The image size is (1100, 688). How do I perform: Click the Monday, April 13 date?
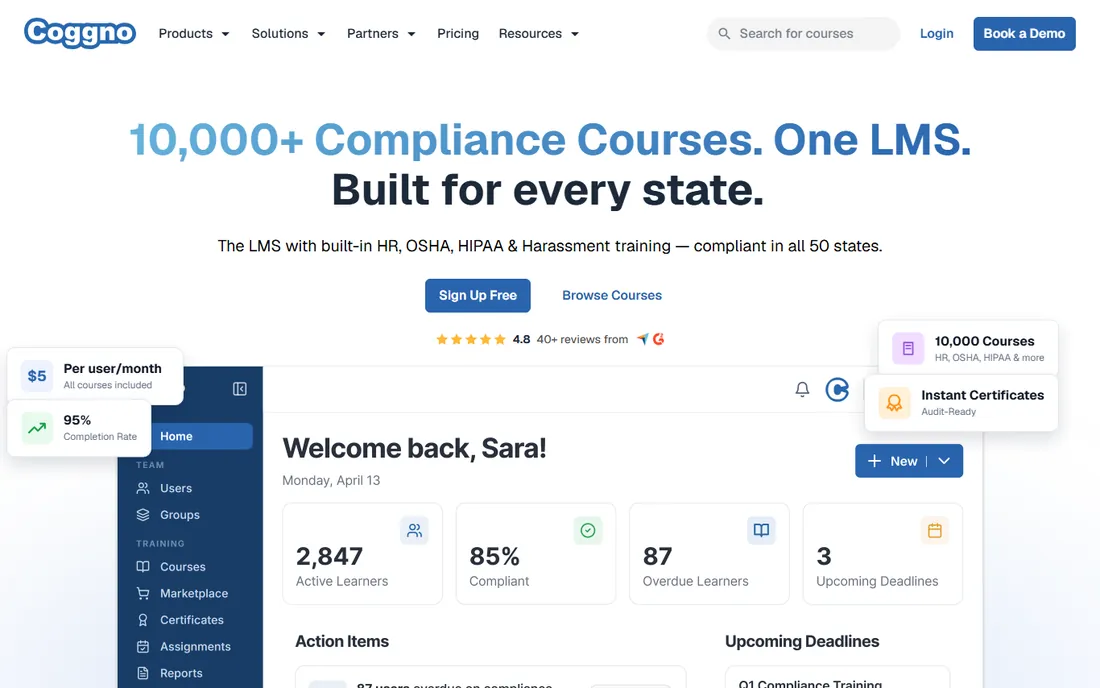point(331,480)
